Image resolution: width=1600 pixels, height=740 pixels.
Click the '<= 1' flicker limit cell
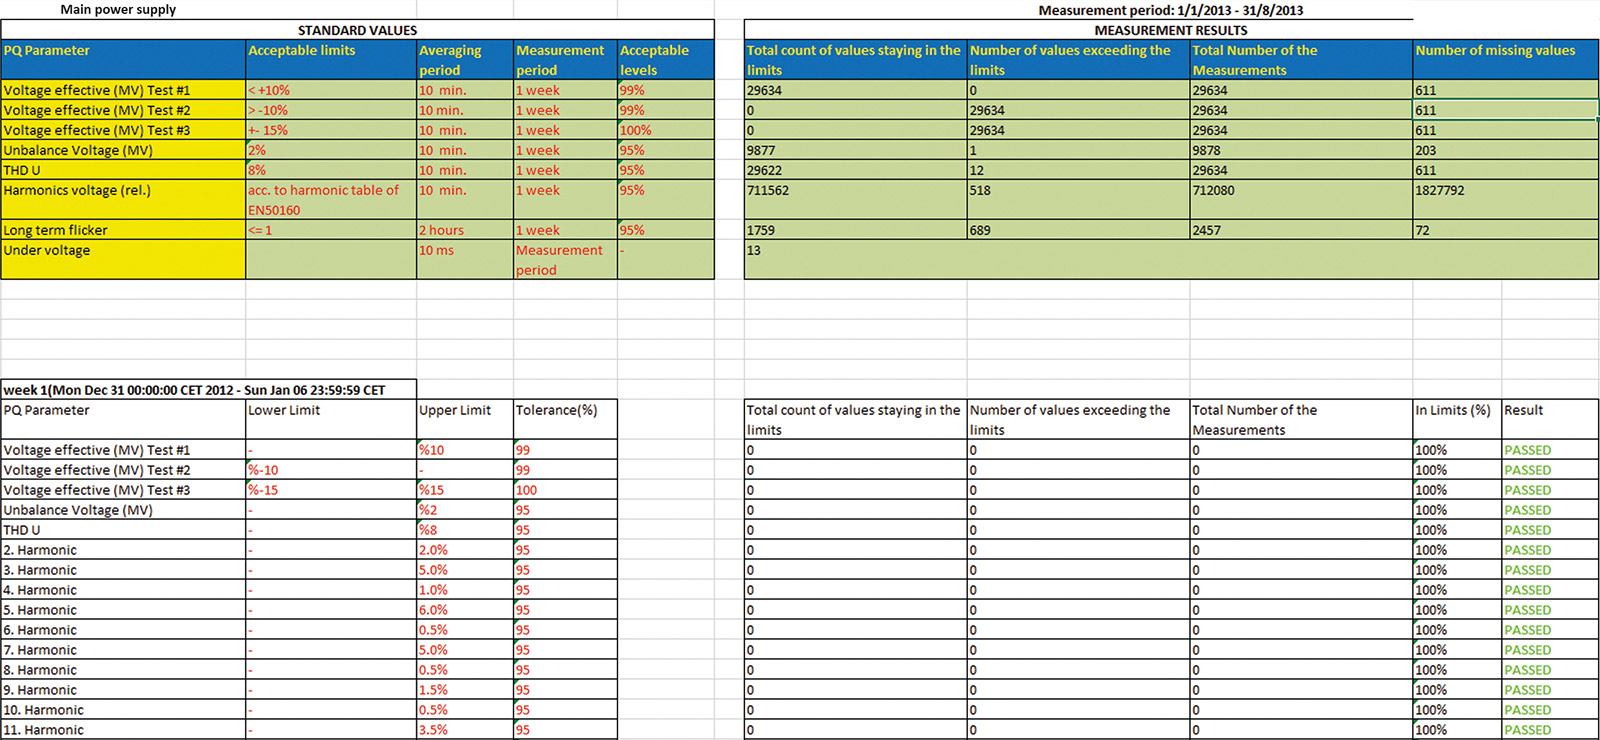point(331,230)
